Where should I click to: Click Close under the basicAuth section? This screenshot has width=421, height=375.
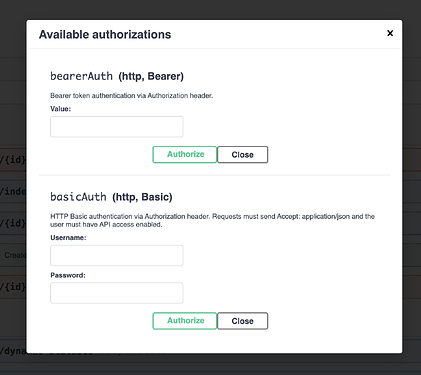[x=243, y=321]
